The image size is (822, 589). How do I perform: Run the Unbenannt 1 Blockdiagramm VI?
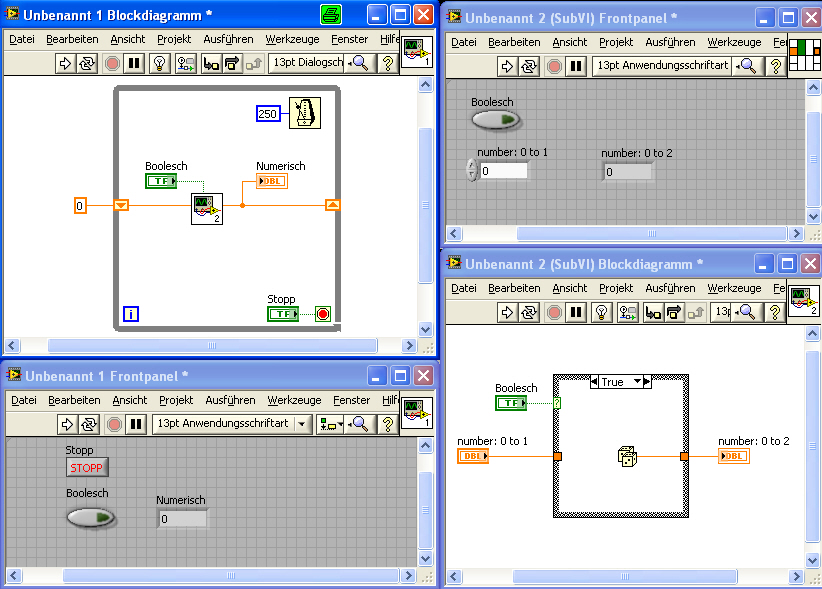coord(65,63)
